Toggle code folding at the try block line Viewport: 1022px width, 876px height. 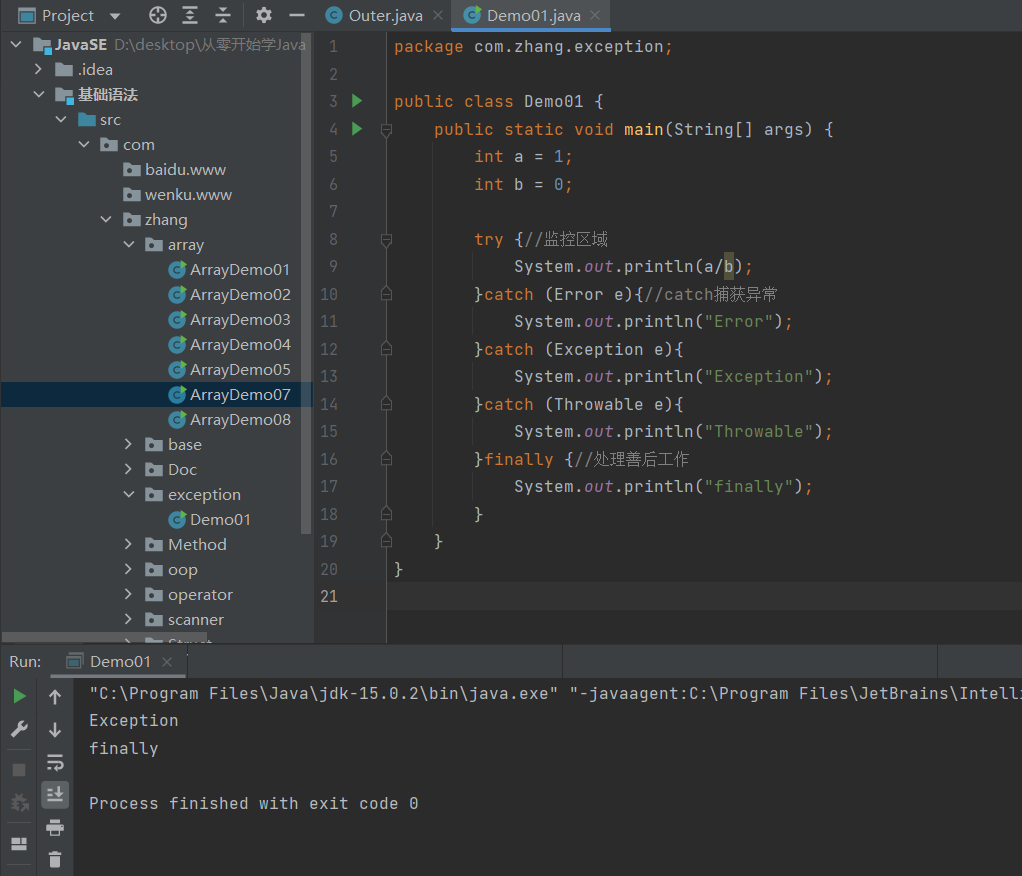[x=386, y=240]
